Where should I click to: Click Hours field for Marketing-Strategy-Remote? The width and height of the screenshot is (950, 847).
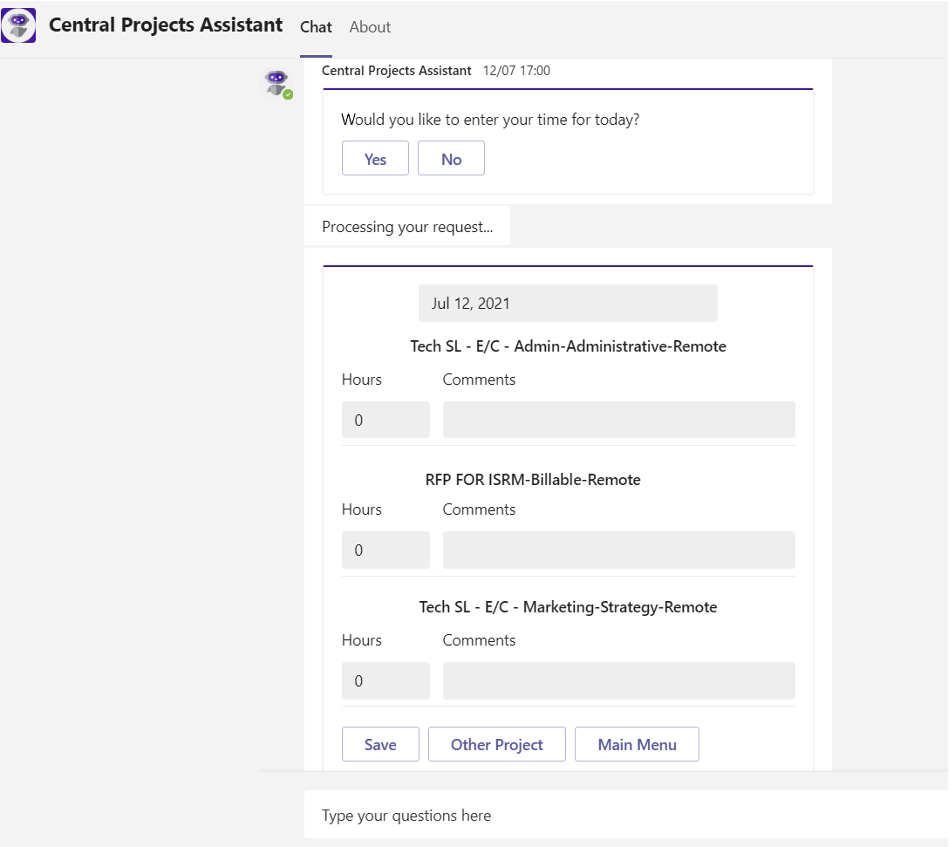(385, 681)
